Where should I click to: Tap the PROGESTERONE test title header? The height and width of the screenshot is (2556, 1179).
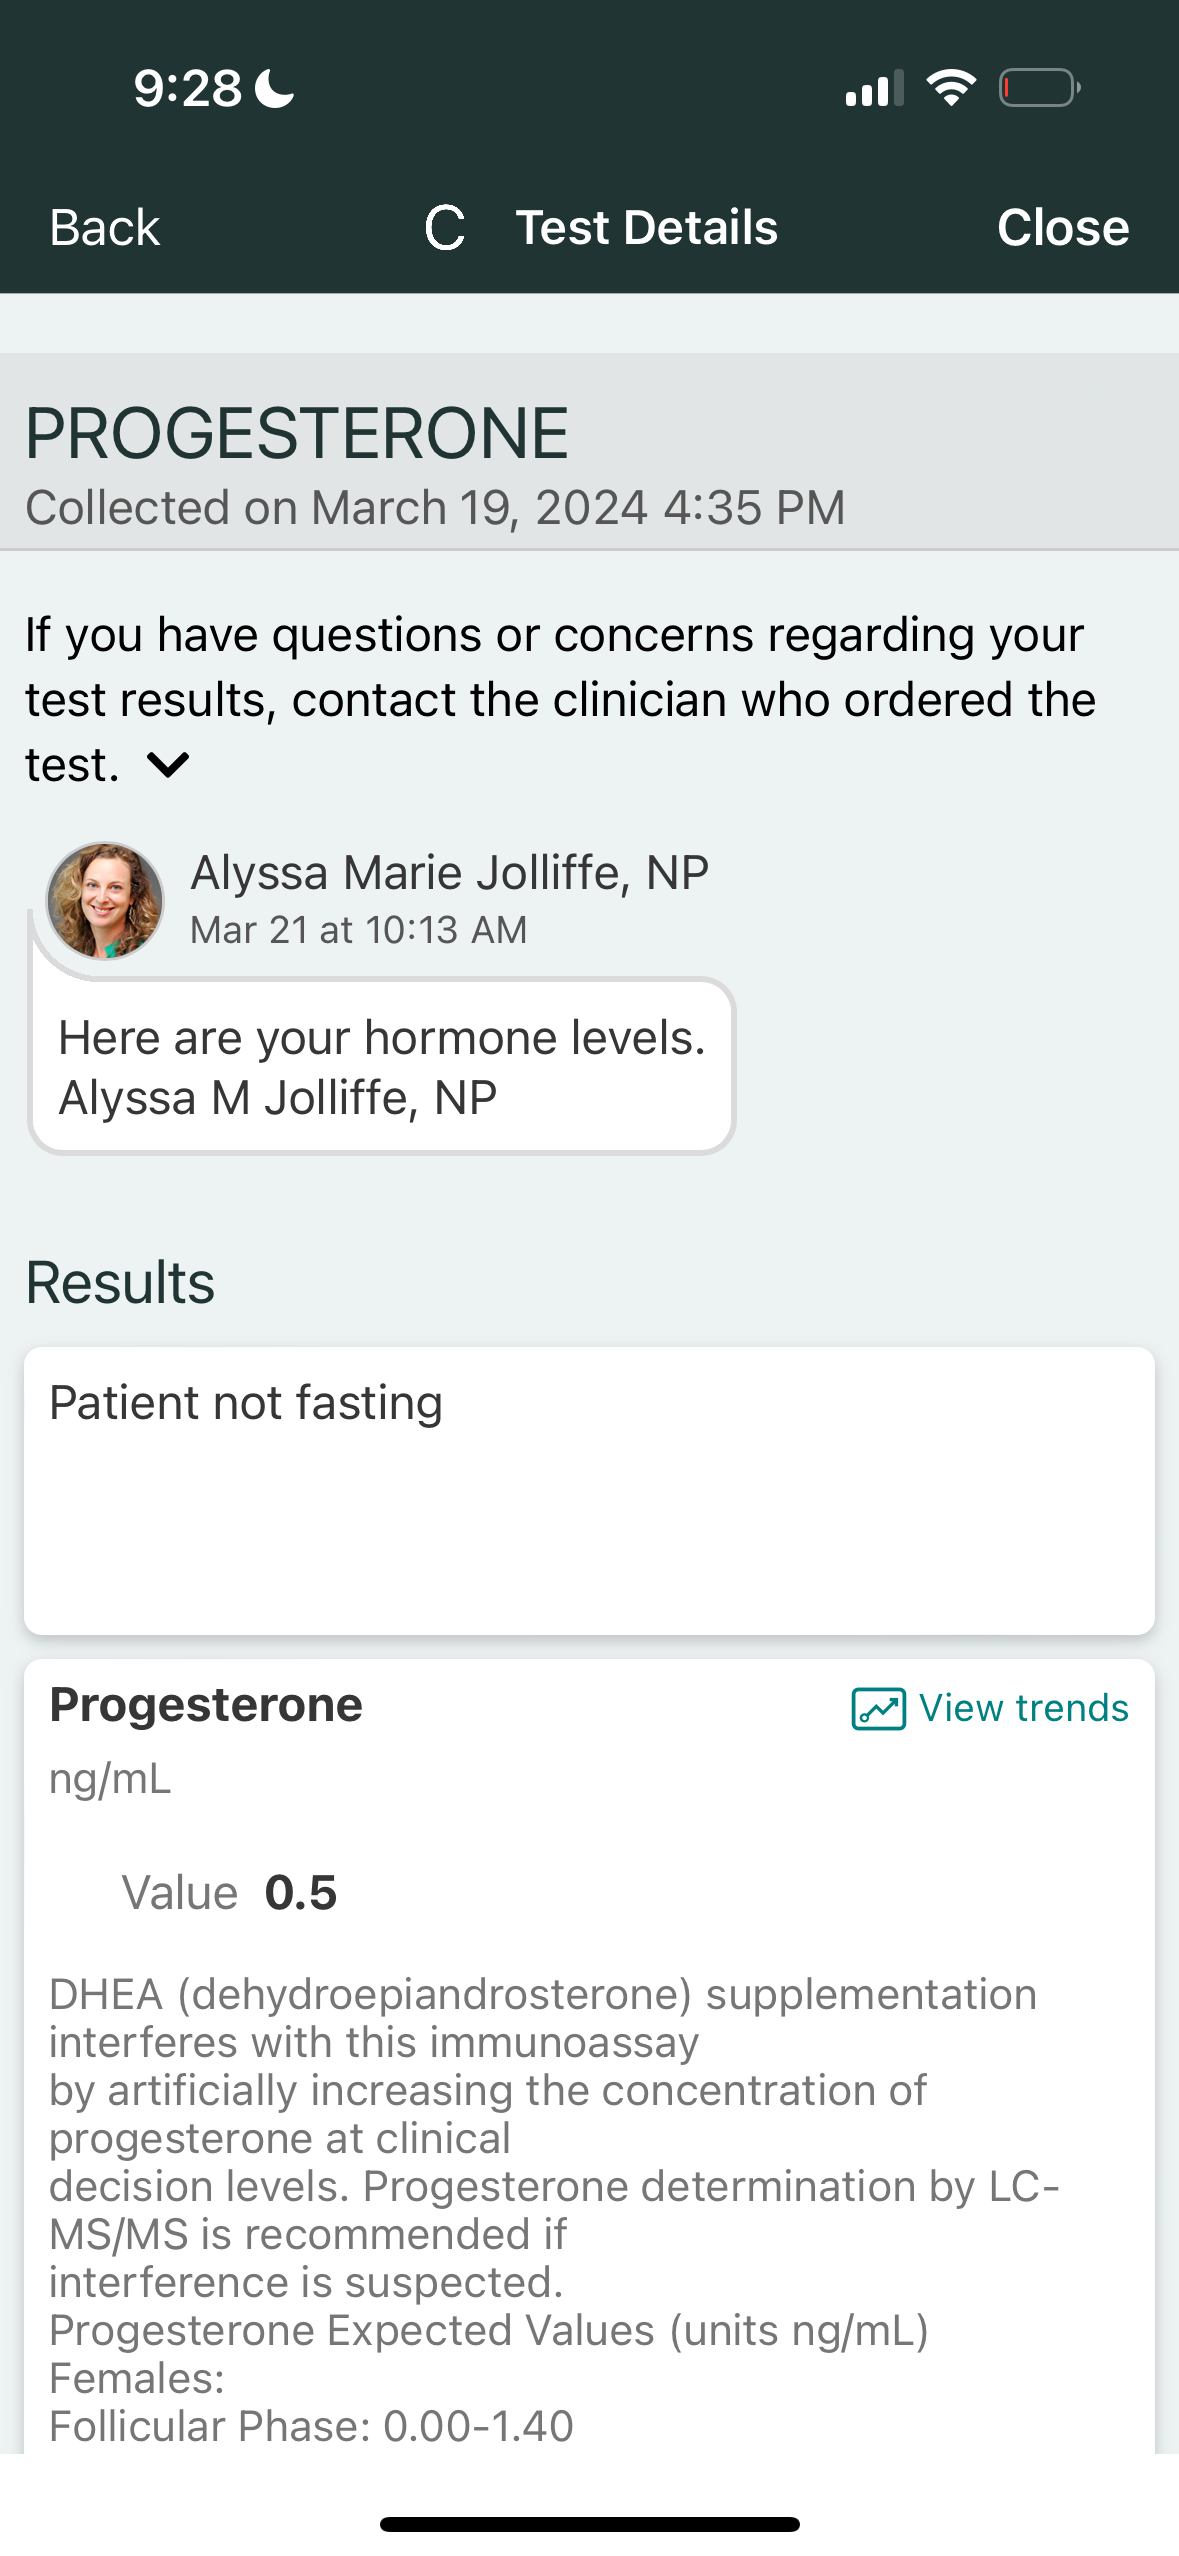coord(297,434)
